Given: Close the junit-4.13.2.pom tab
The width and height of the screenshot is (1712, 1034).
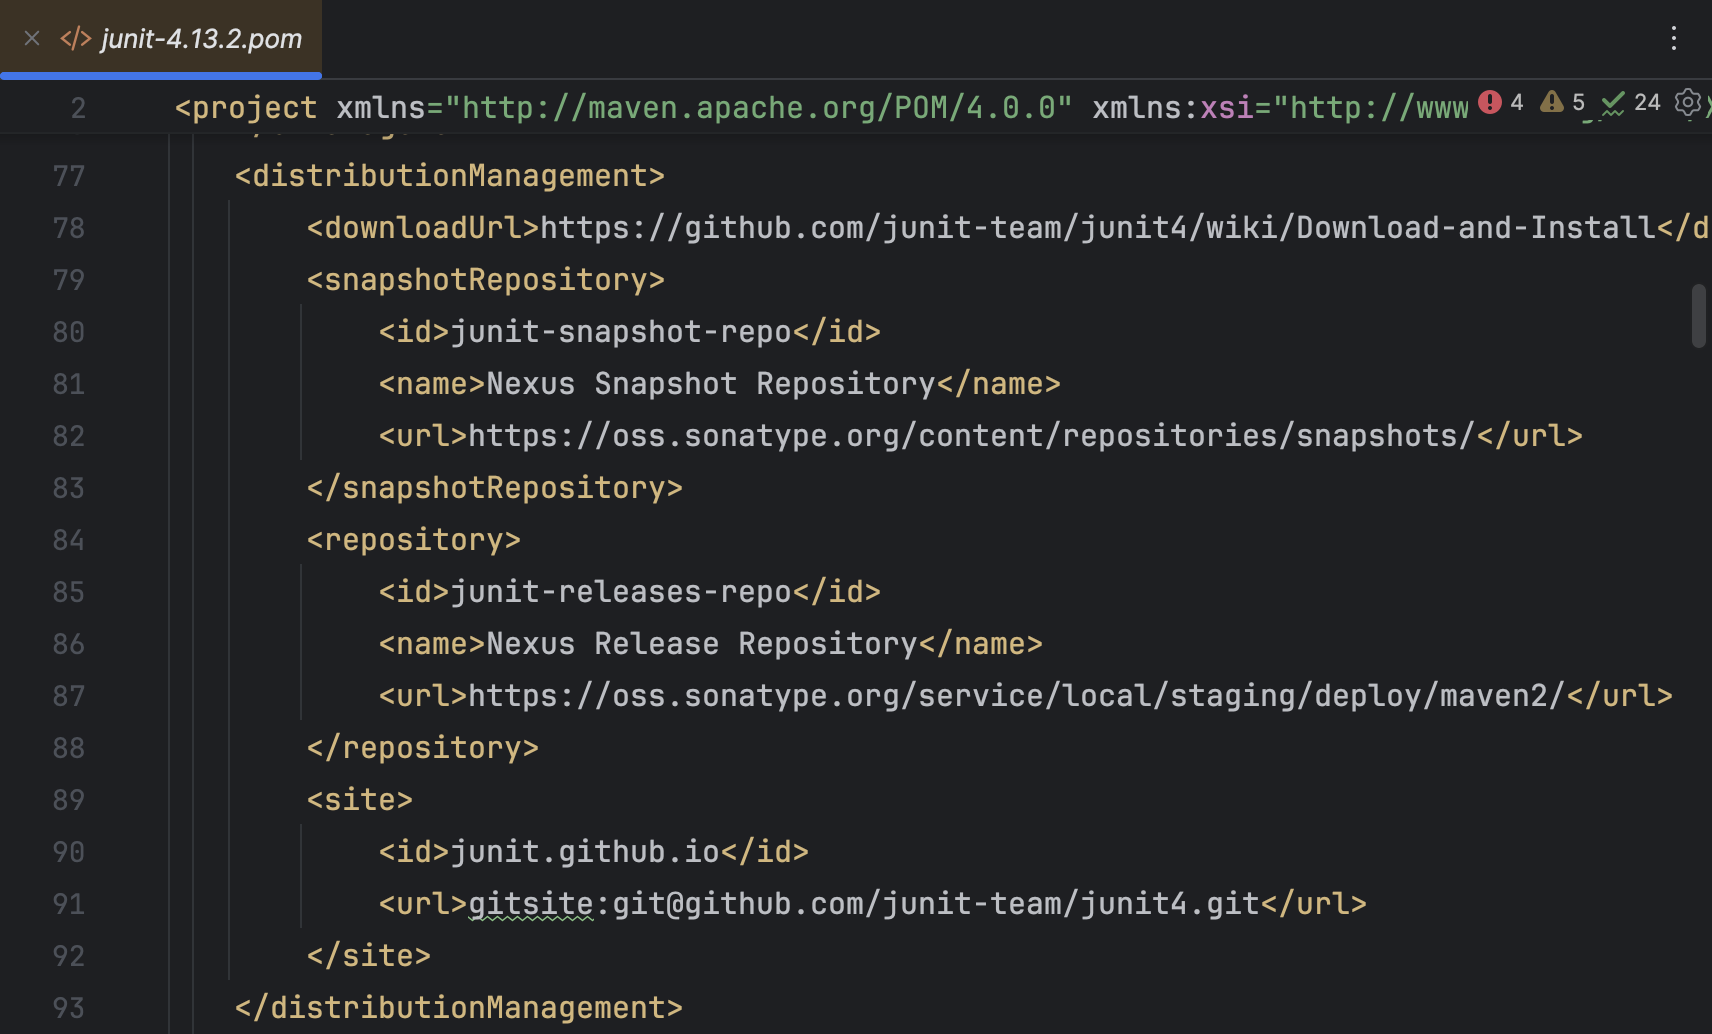Looking at the screenshot, I should 31,38.
